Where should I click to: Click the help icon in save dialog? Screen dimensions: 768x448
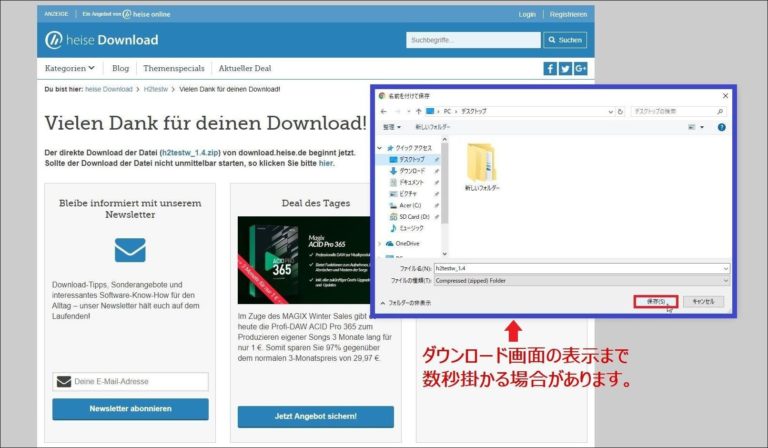point(721,127)
